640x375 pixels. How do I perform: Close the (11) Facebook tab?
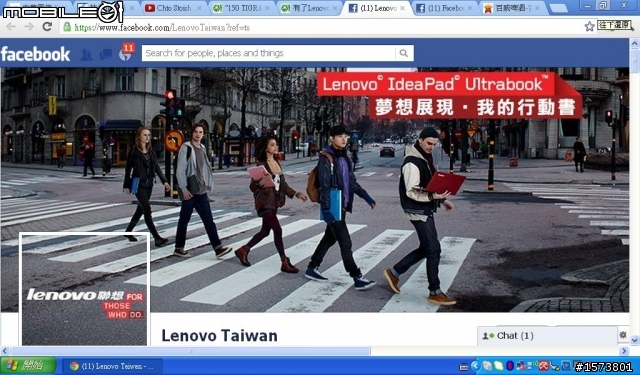(470, 8)
